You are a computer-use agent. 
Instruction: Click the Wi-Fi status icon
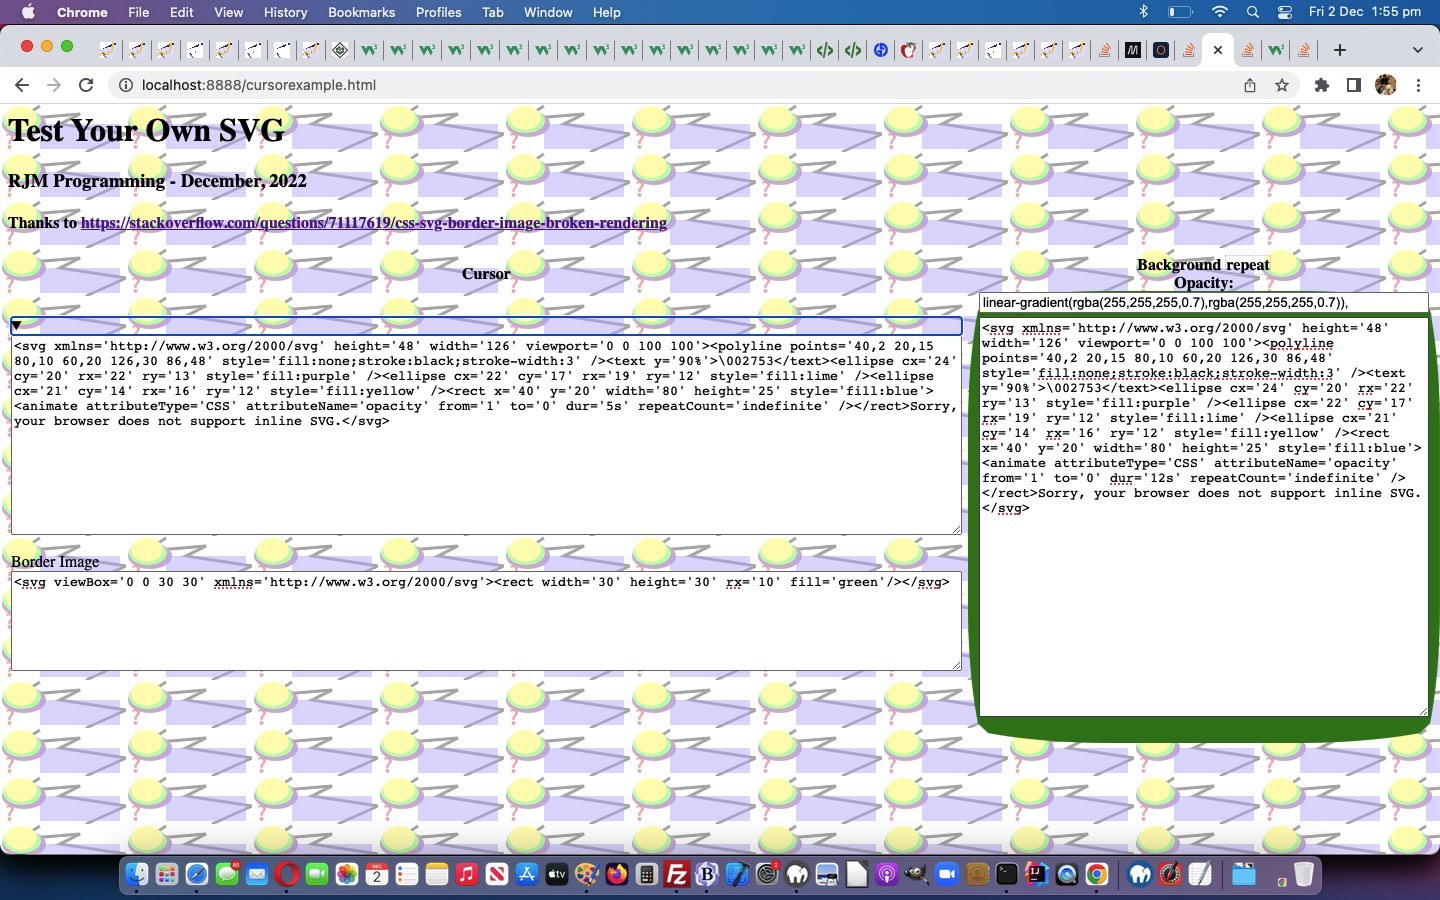pyautogui.click(x=1219, y=12)
